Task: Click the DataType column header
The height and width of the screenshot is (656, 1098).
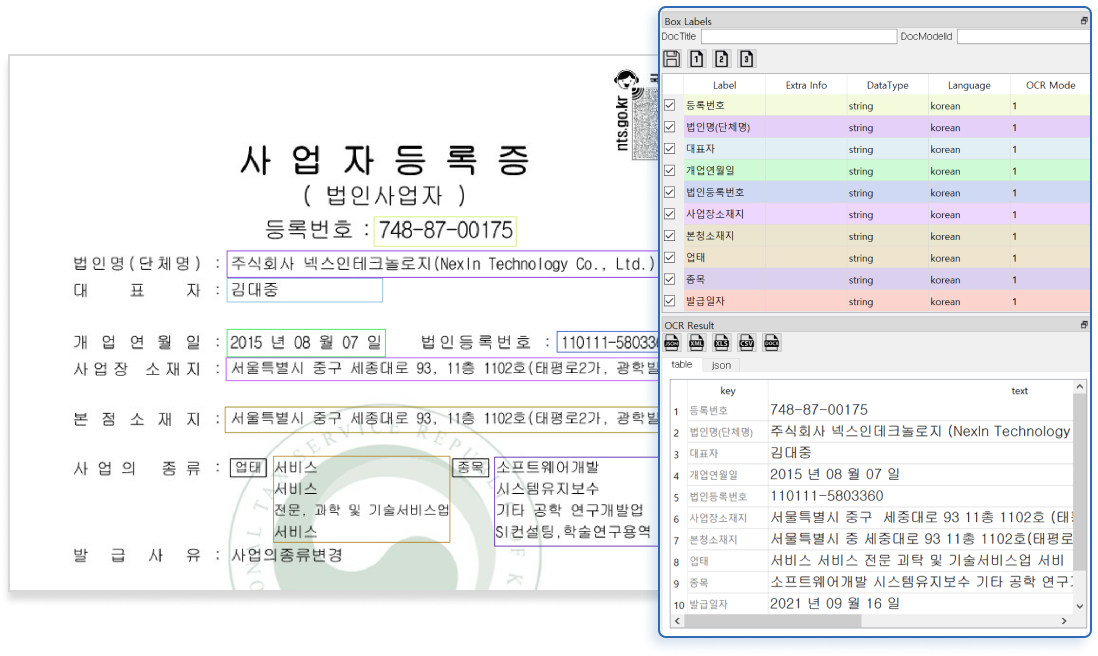Action: coord(887,85)
